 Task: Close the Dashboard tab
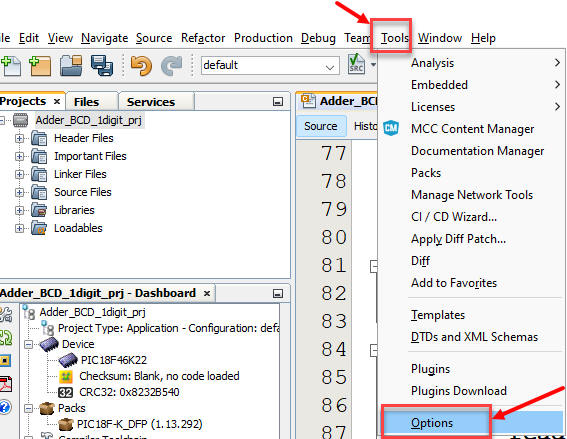click(x=207, y=293)
